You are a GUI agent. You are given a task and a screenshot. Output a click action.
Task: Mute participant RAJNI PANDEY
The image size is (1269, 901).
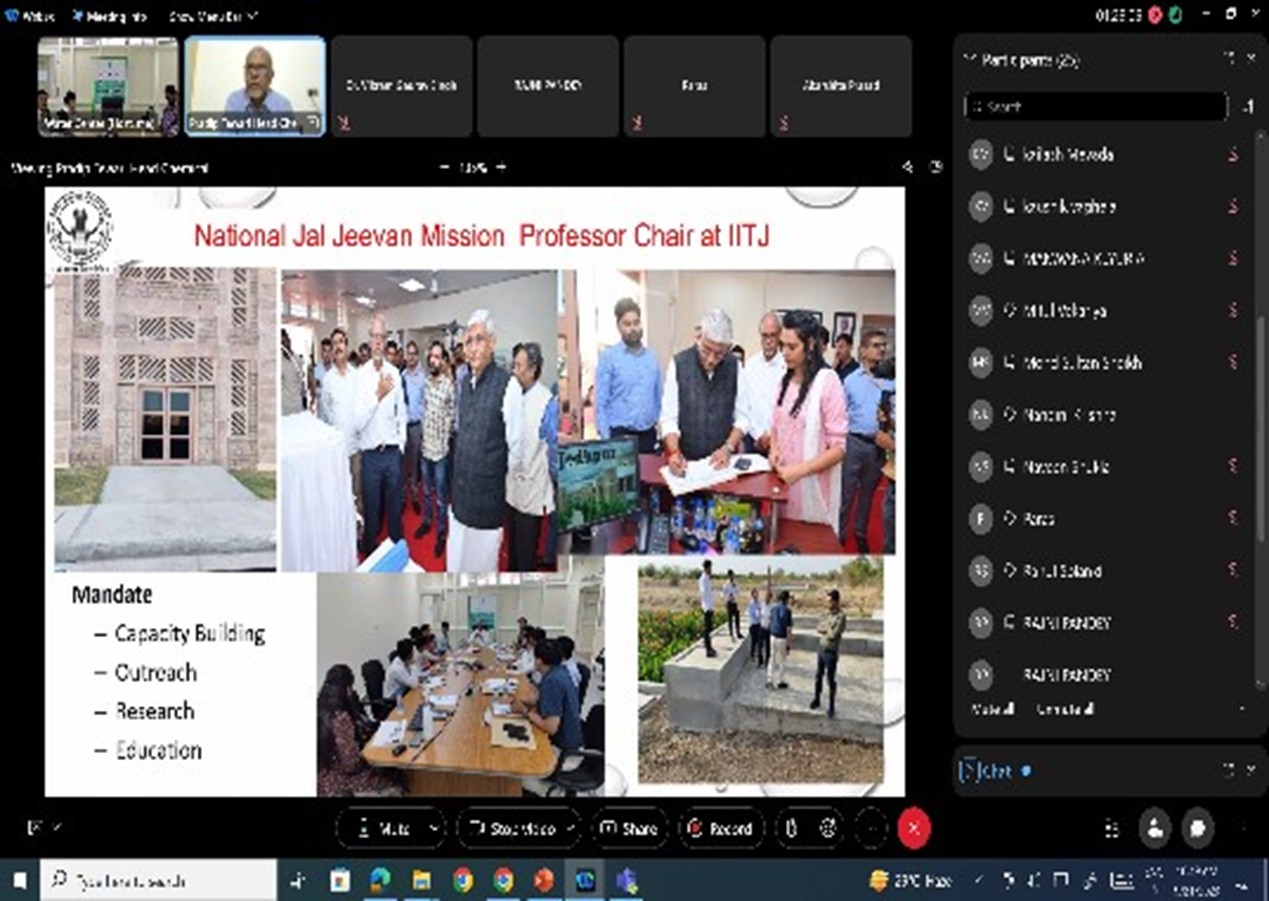coord(1231,622)
